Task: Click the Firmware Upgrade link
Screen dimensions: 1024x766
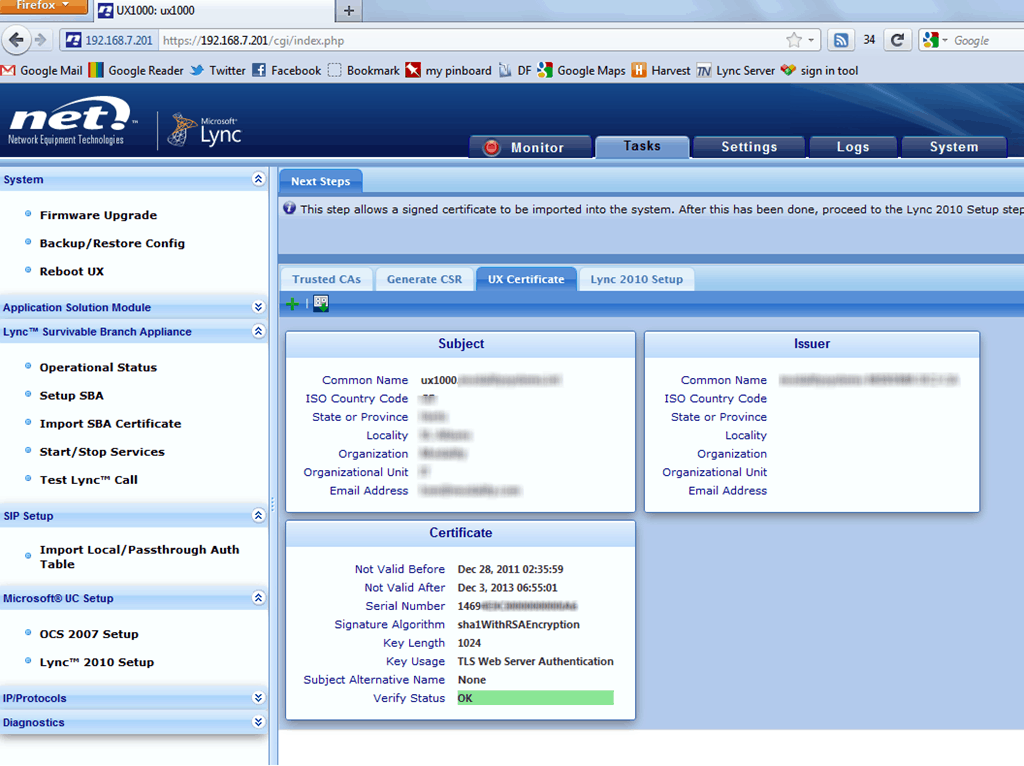Action: tap(98, 215)
